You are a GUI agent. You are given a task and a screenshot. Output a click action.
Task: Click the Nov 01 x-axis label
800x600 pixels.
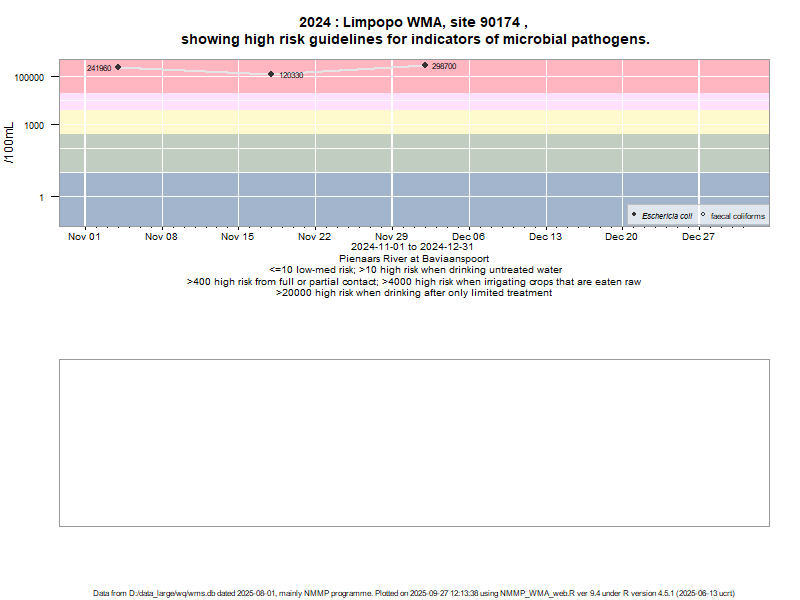click(84, 237)
